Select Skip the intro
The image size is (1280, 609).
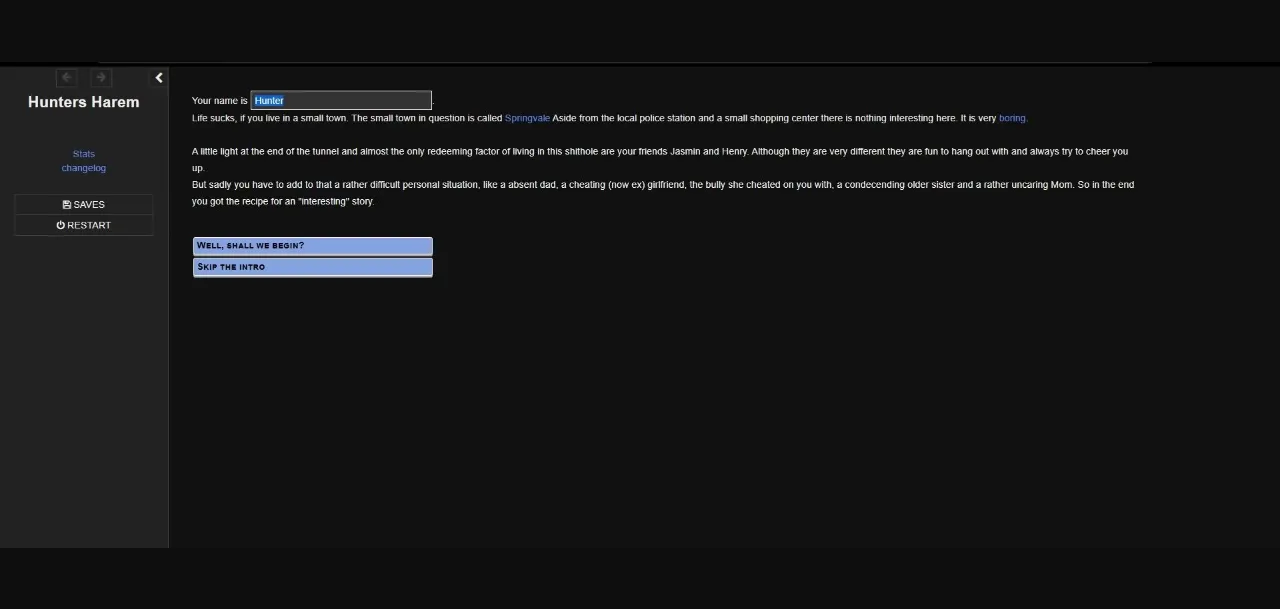coord(312,267)
